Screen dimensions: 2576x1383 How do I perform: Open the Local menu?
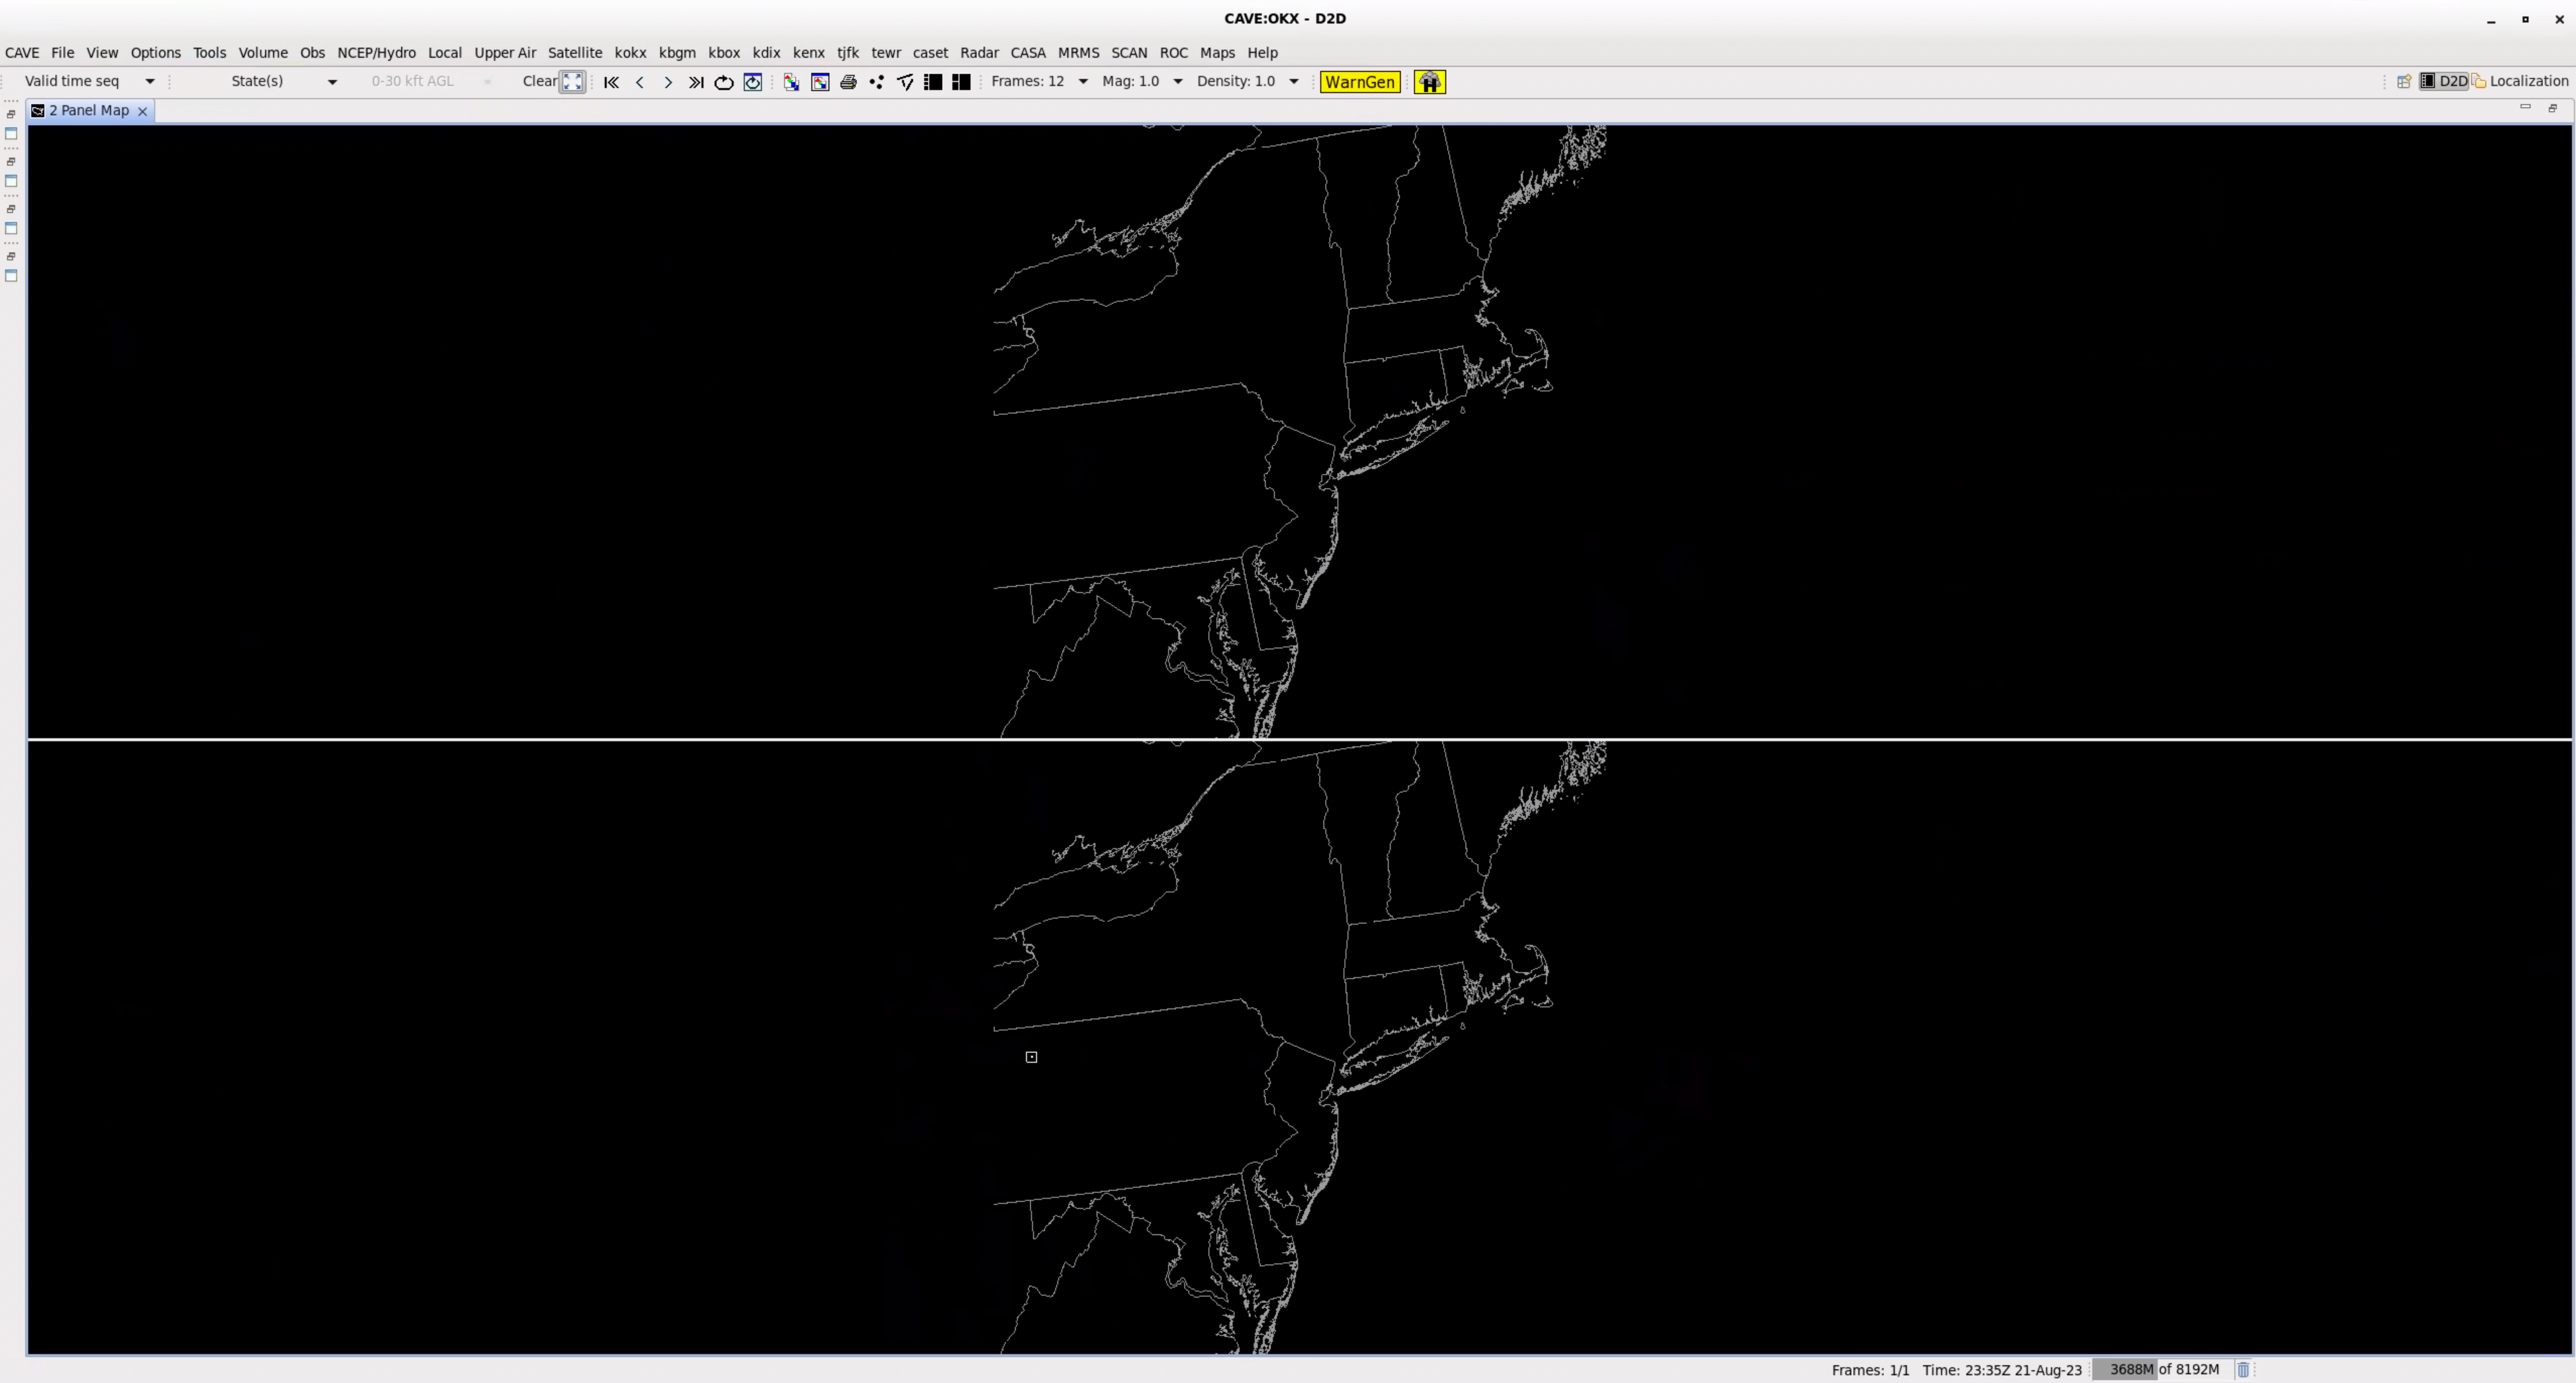coord(445,52)
